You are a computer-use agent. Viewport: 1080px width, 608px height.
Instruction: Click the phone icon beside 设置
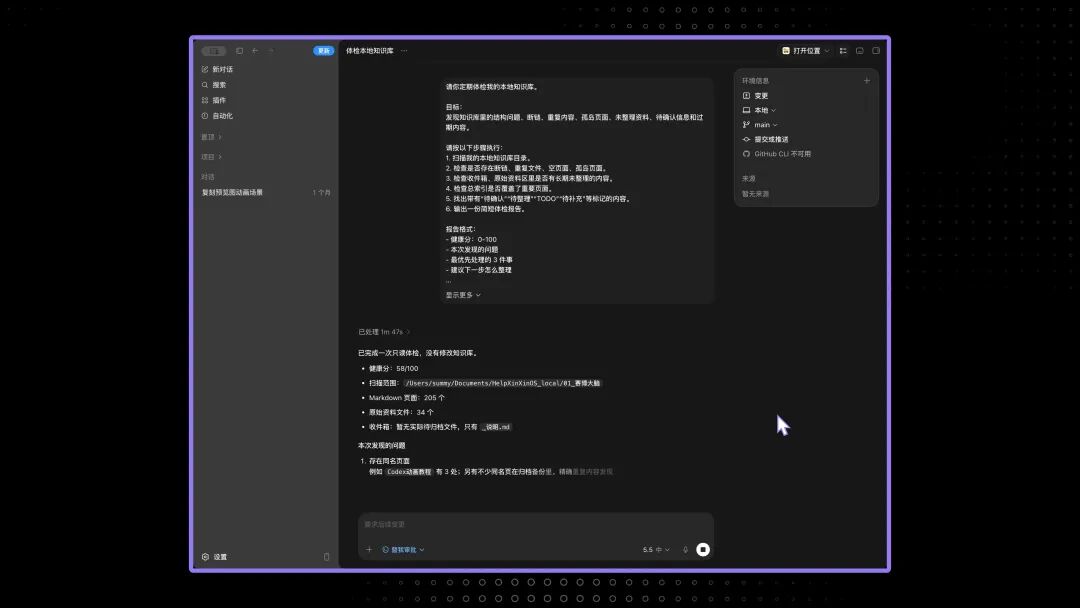coord(326,557)
